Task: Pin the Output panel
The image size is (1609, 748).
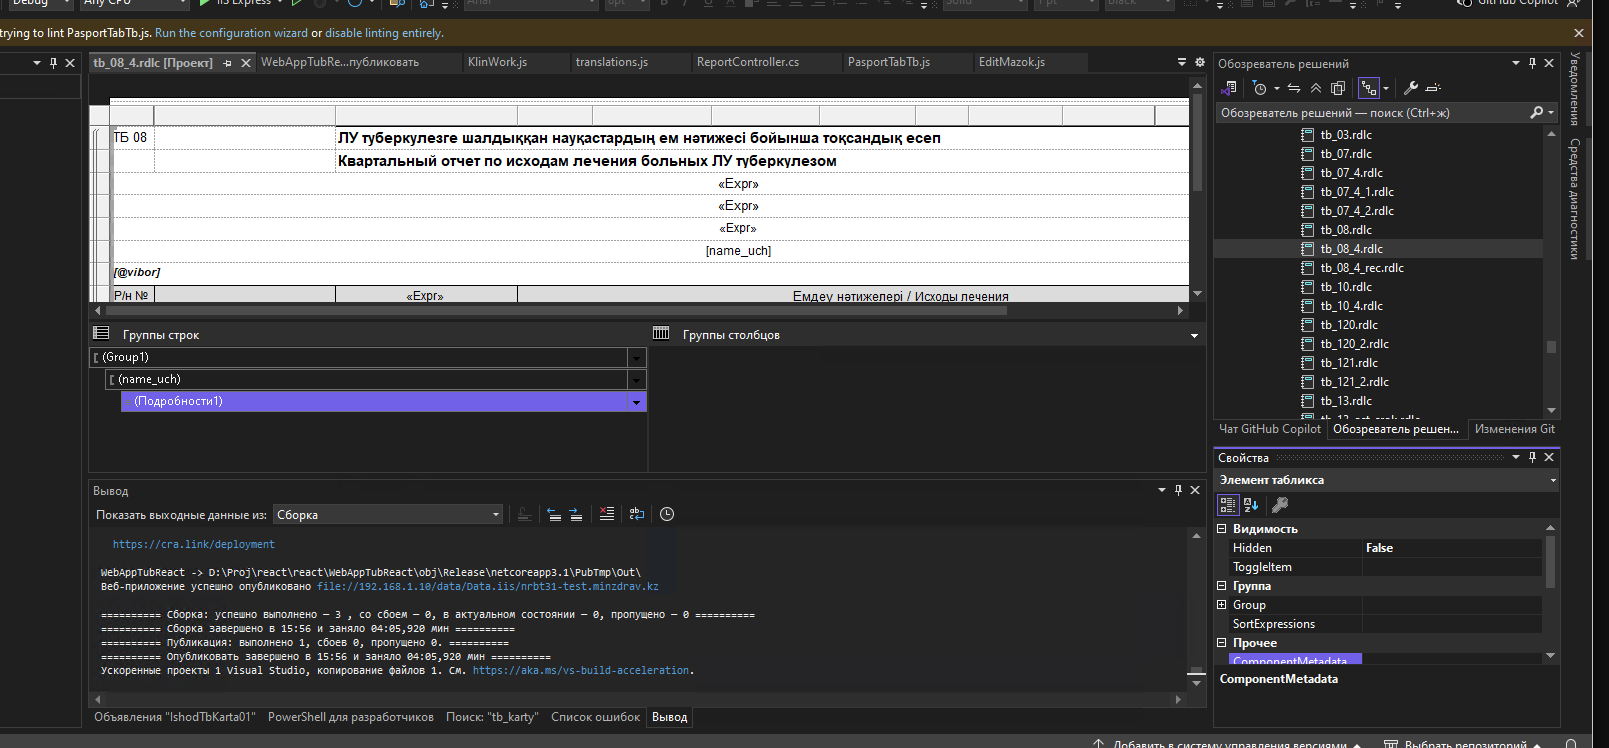Action: pyautogui.click(x=1178, y=490)
